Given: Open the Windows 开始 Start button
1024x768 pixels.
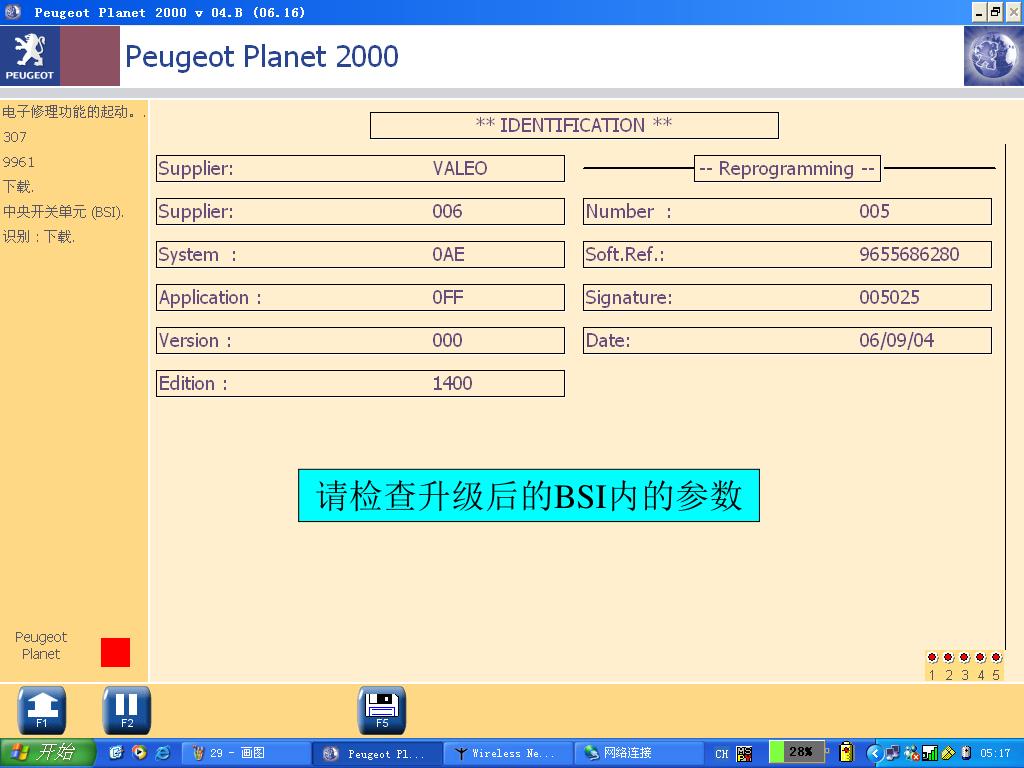Looking at the screenshot, I should click(x=47, y=753).
